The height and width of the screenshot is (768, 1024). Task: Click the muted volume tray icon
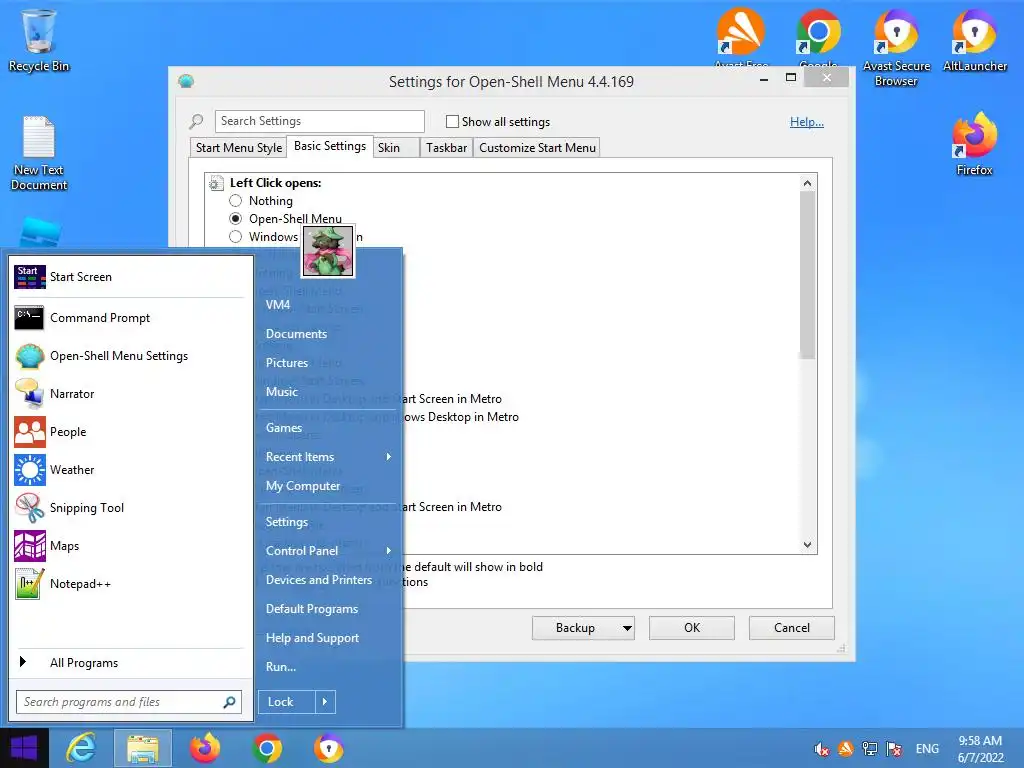pyautogui.click(x=821, y=749)
